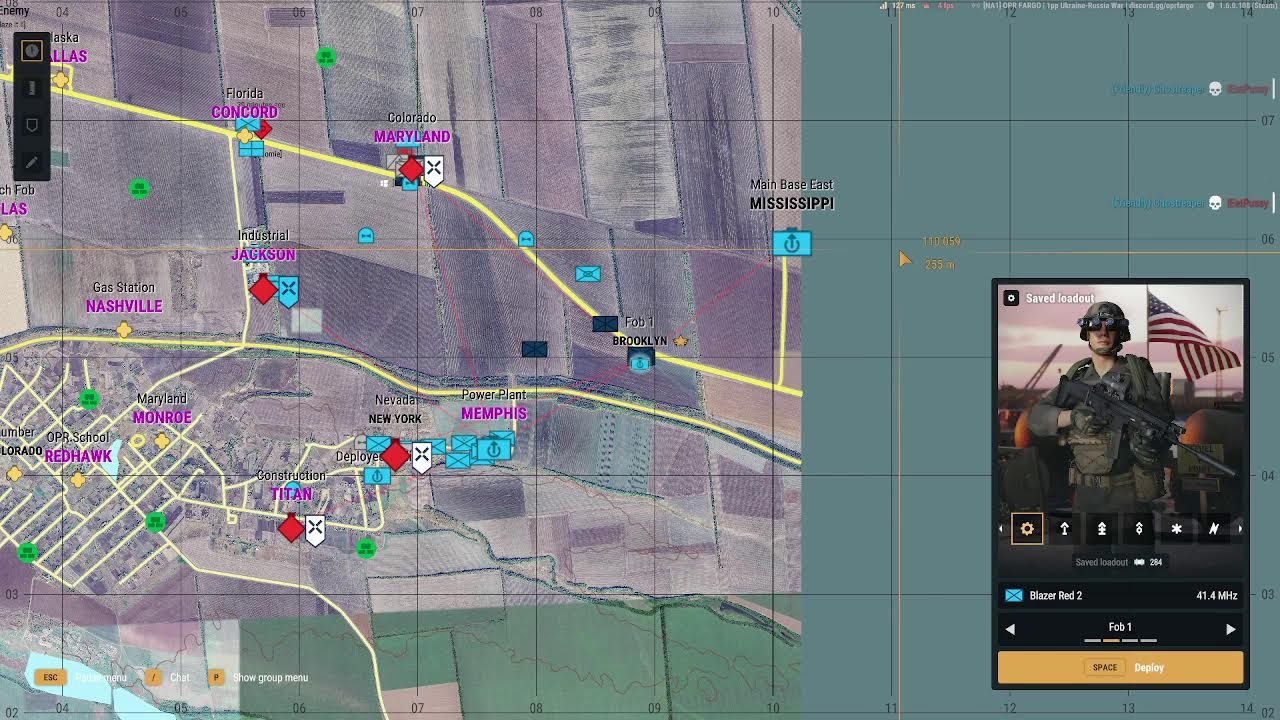Click the red diamond objective at MARYLAND Colorado
The height and width of the screenshot is (720, 1280).
click(x=411, y=170)
